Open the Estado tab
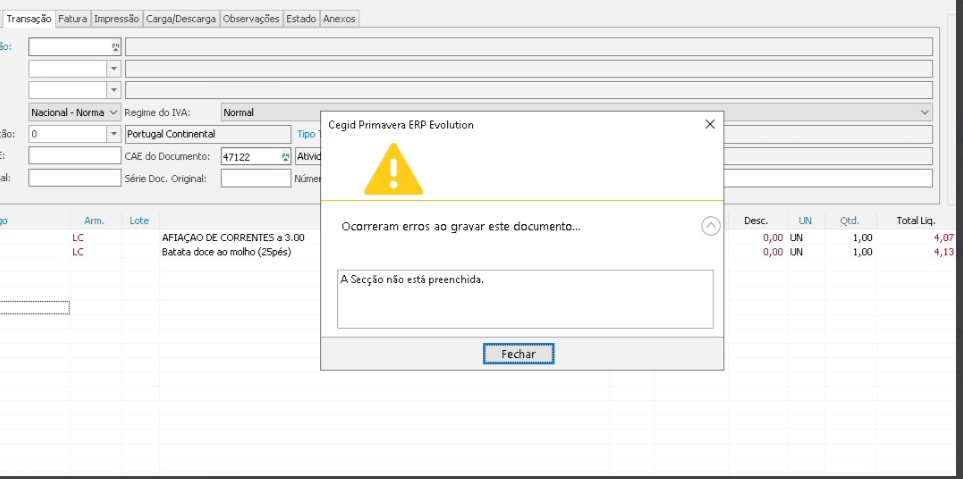This screenshot has height=479, width=963. point(300,19)
